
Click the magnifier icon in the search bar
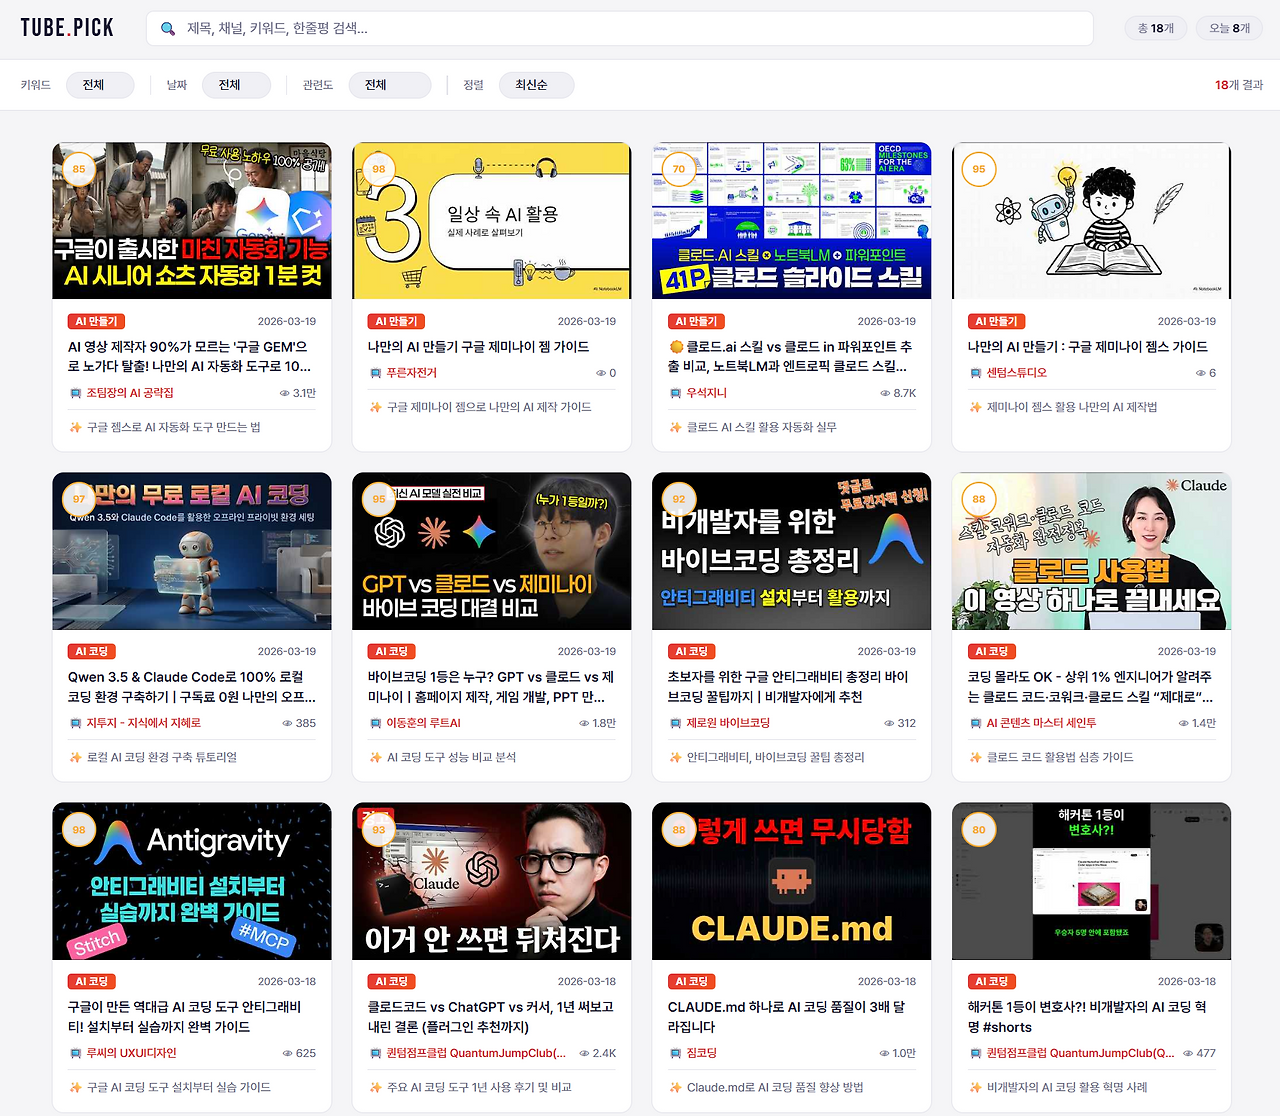[x=166, y=29]
